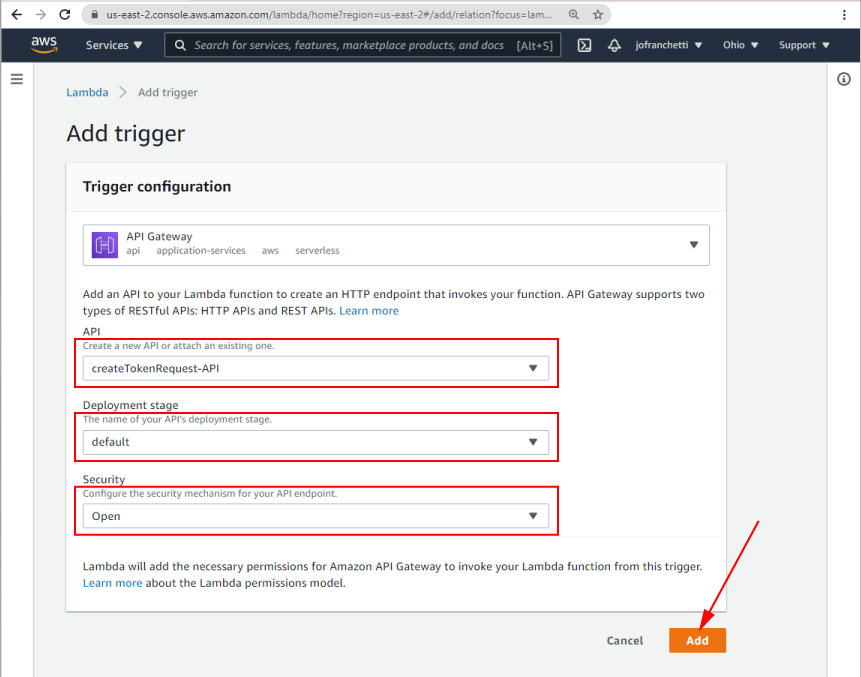This screenshot has height=677, width=861.
Task: Click the AWS home logo
Action: click(x=44, y=44)
